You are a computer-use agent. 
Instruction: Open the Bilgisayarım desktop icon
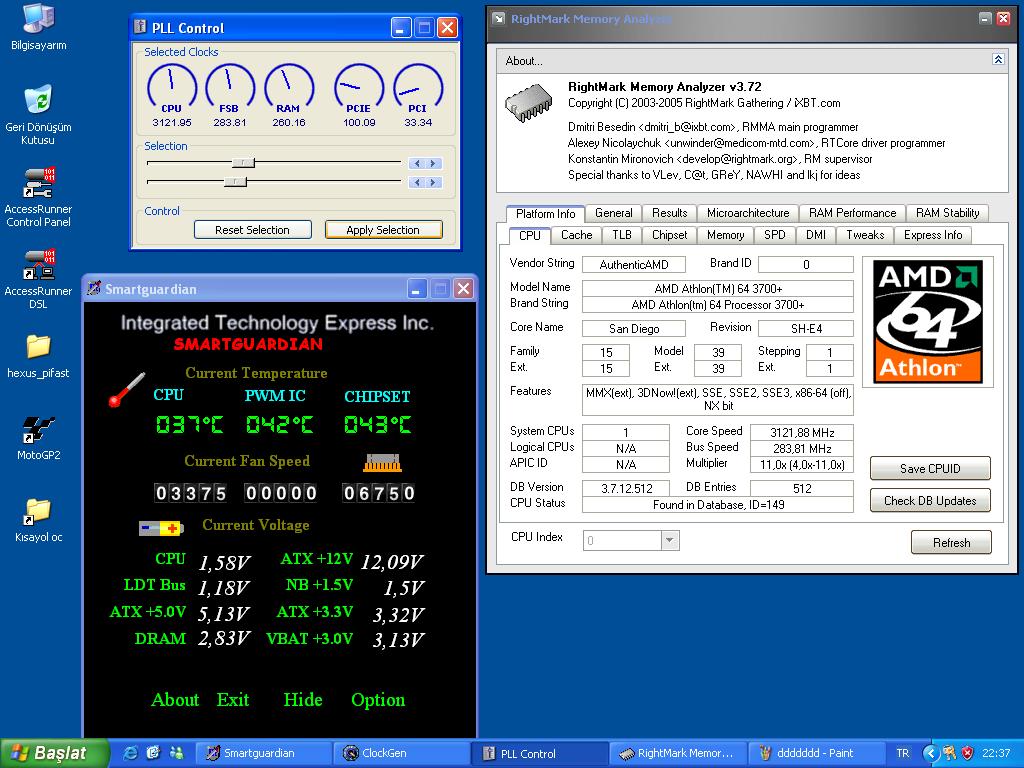(x=39, y=26)
